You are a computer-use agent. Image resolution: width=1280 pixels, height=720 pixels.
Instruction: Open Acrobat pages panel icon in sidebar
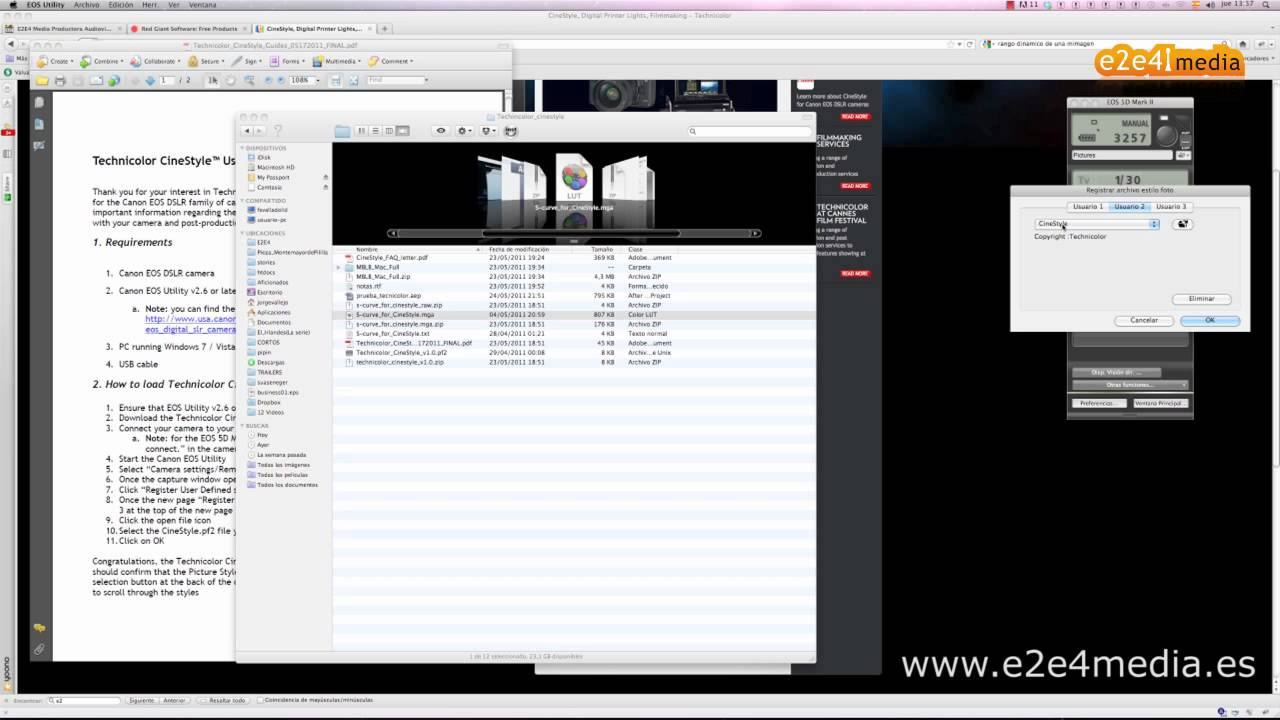pos(39,102)
